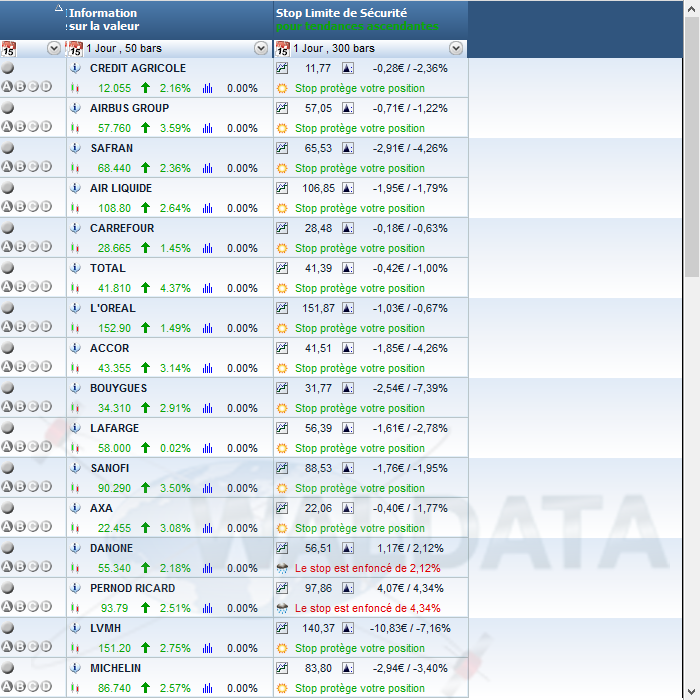The width and height of the screenshot is (700, 700).
Task: Open the LVMH stock name
Action: pyautogui.click(x=105, y=628)
